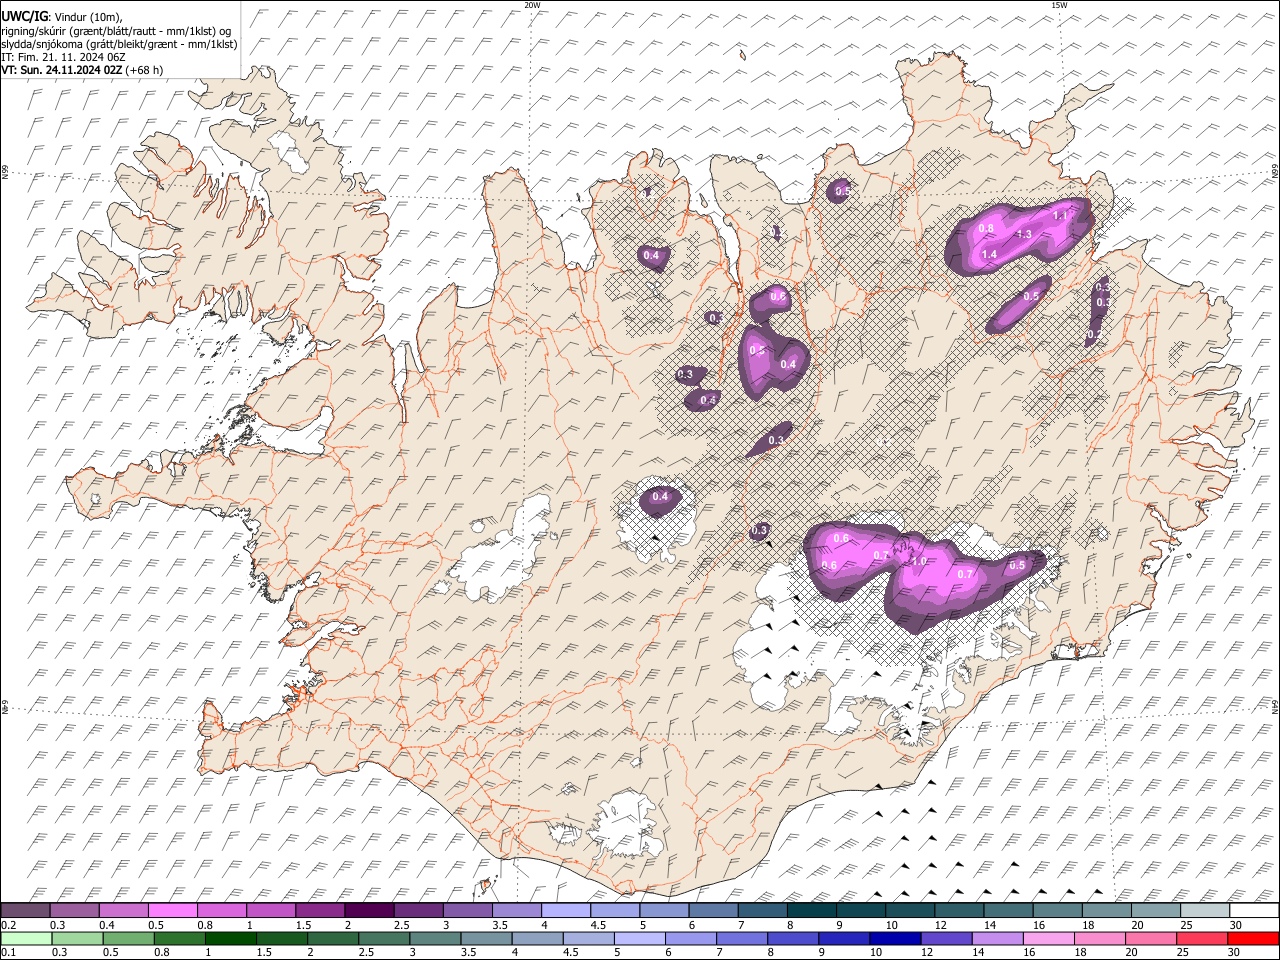Select the 1 darkest green swatch, bottom legend row

230,938
